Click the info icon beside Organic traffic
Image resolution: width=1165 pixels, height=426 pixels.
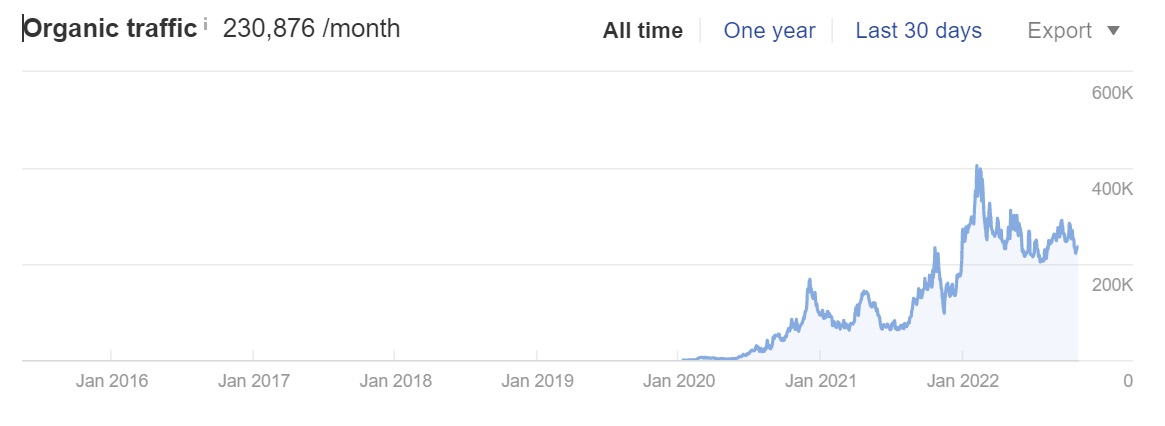[205, 24]
